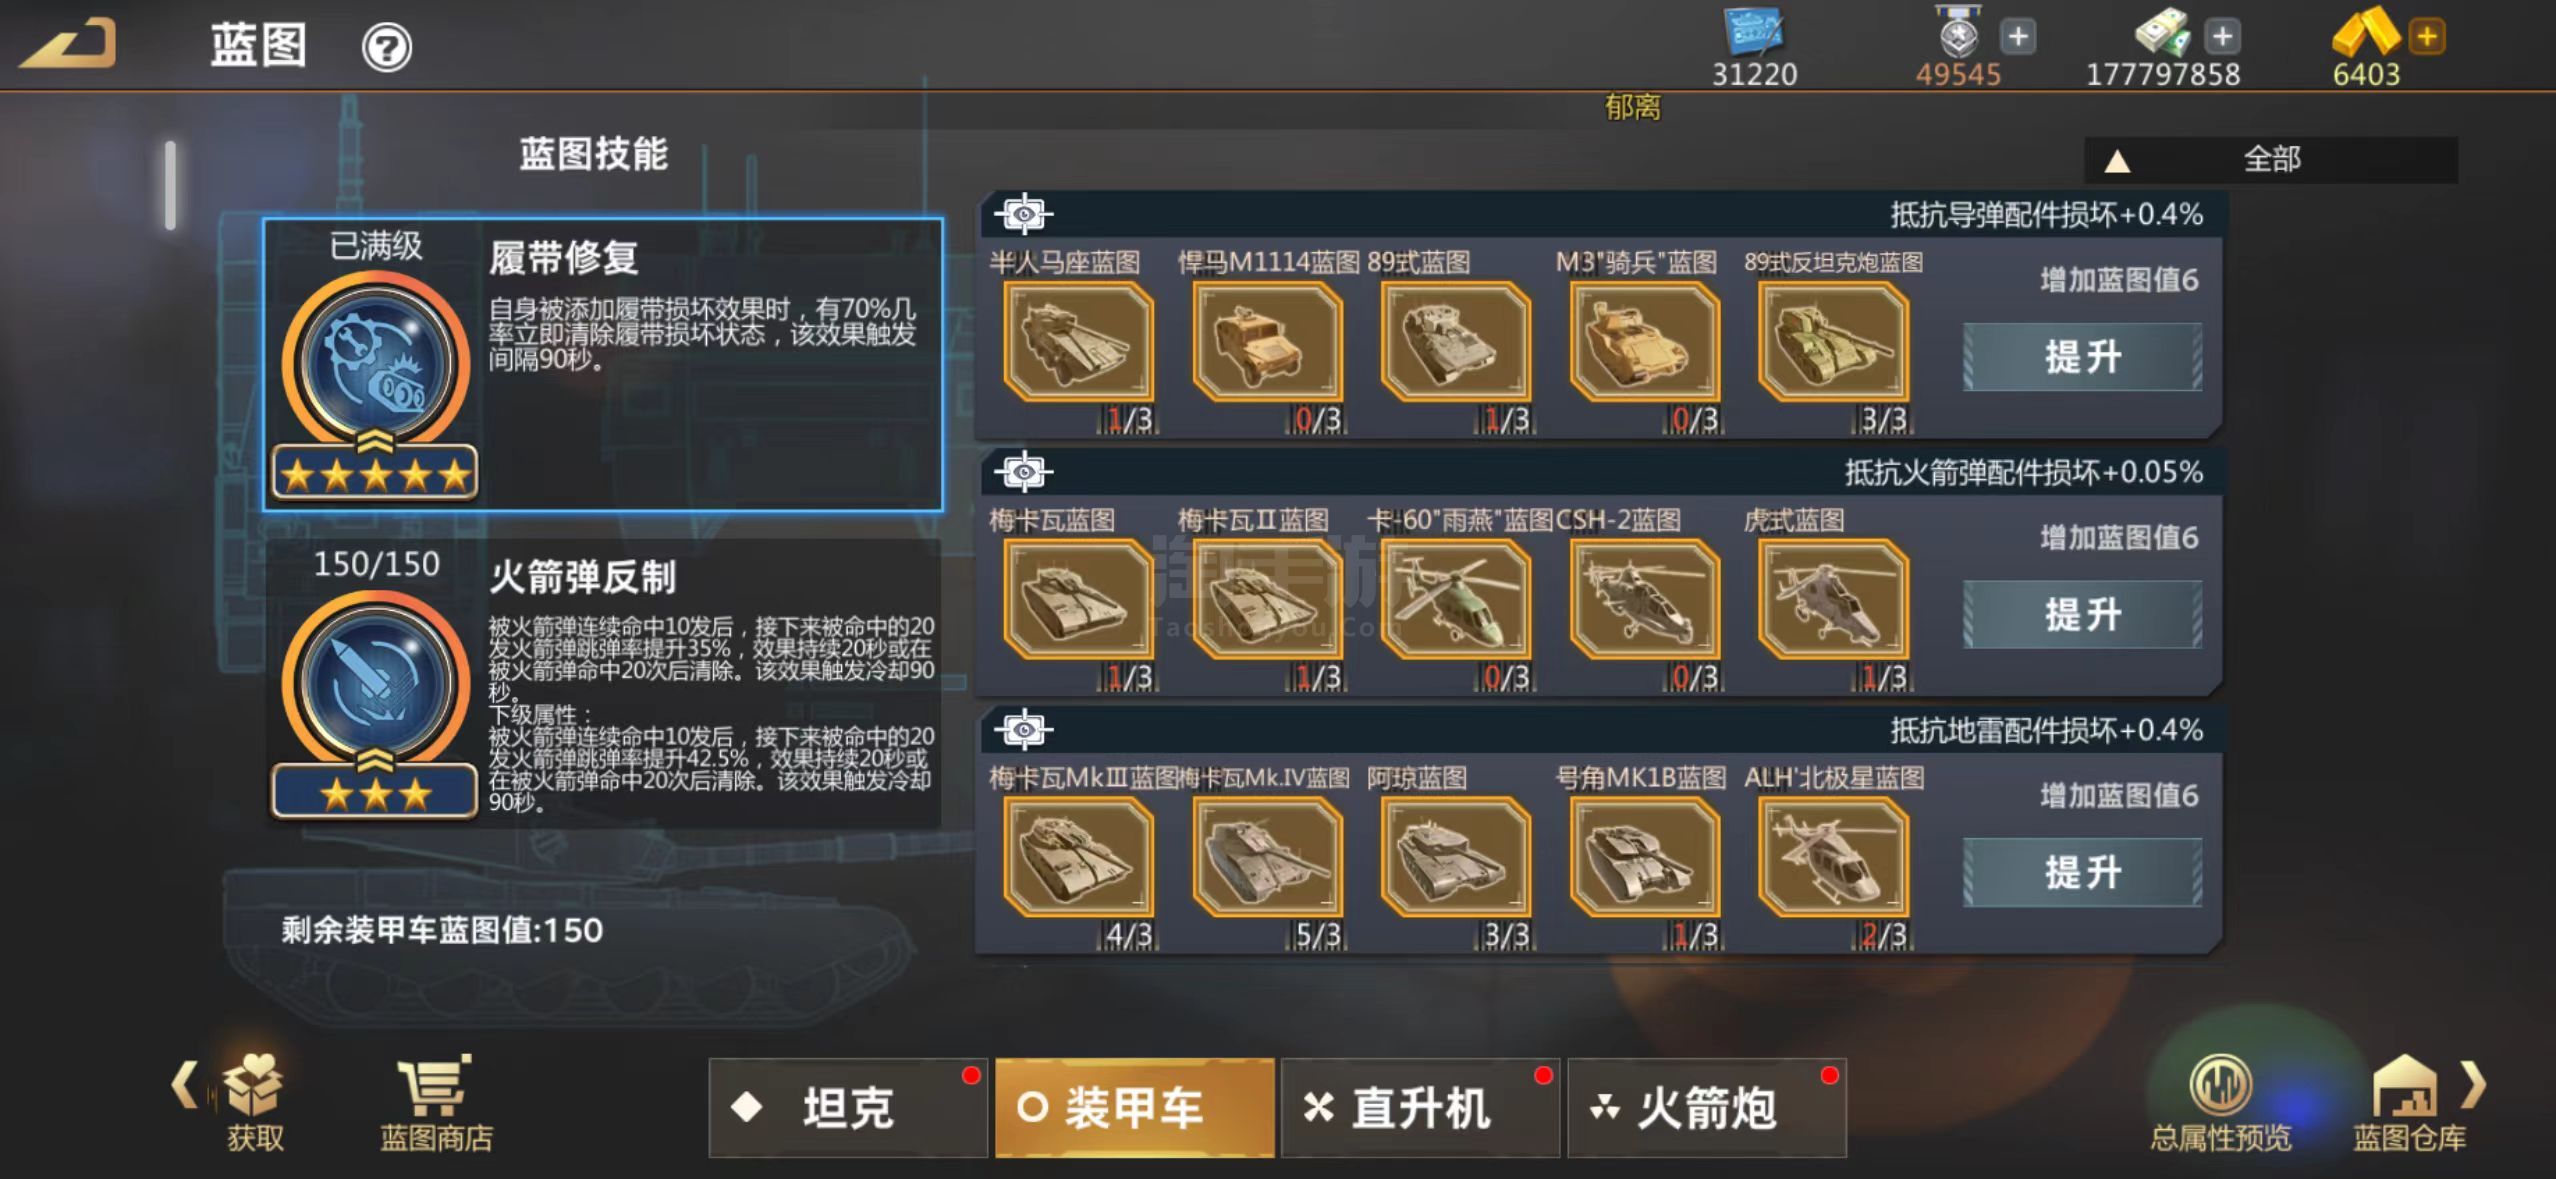Toggle eye icon for 抵抗地雷配件损坏 row
Screen dimensions: 2556x1179
pyautogui.click(x=1024, y=730)
